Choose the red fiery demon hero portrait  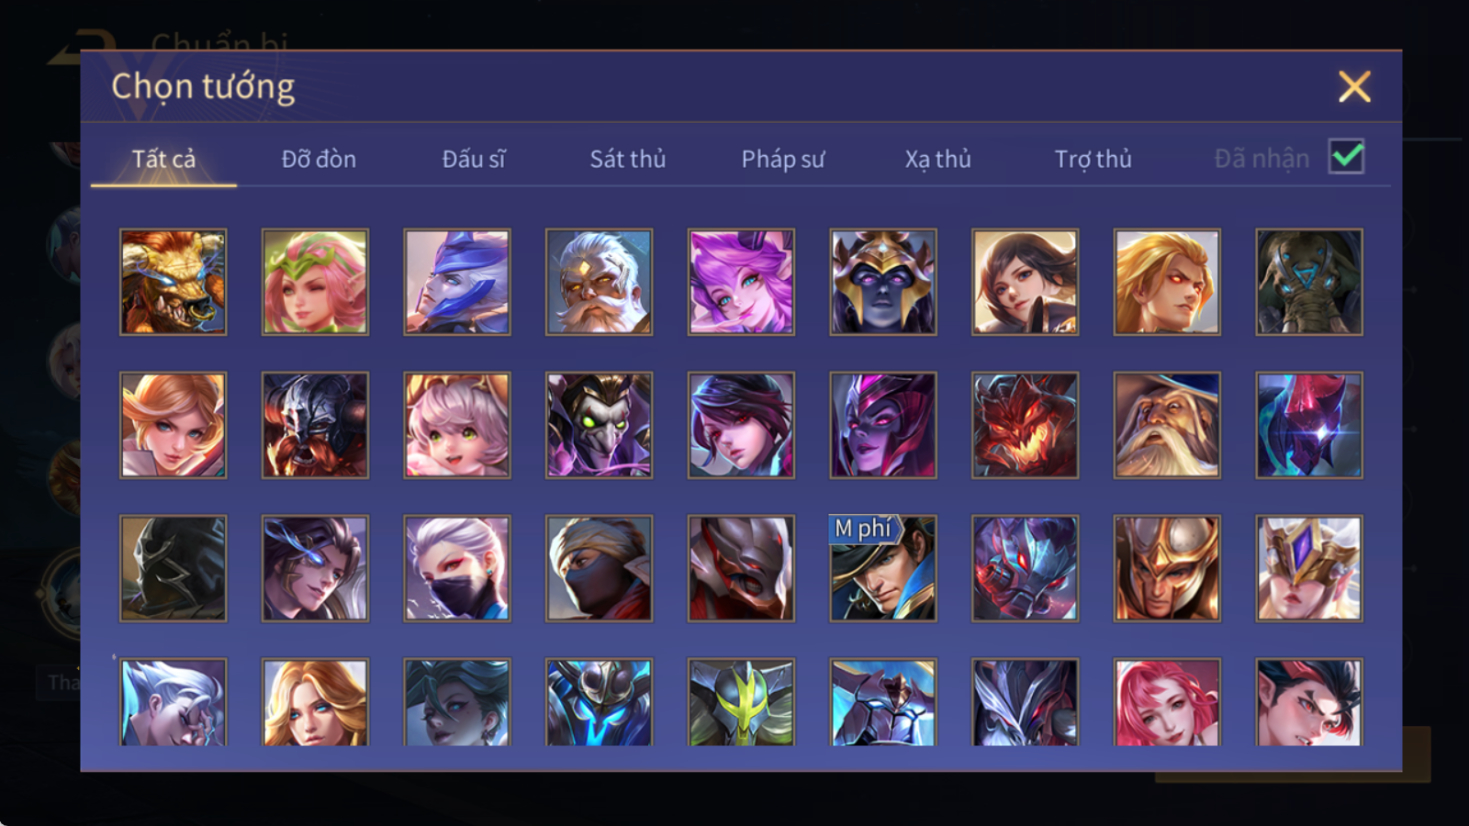tap(1025, 425)
